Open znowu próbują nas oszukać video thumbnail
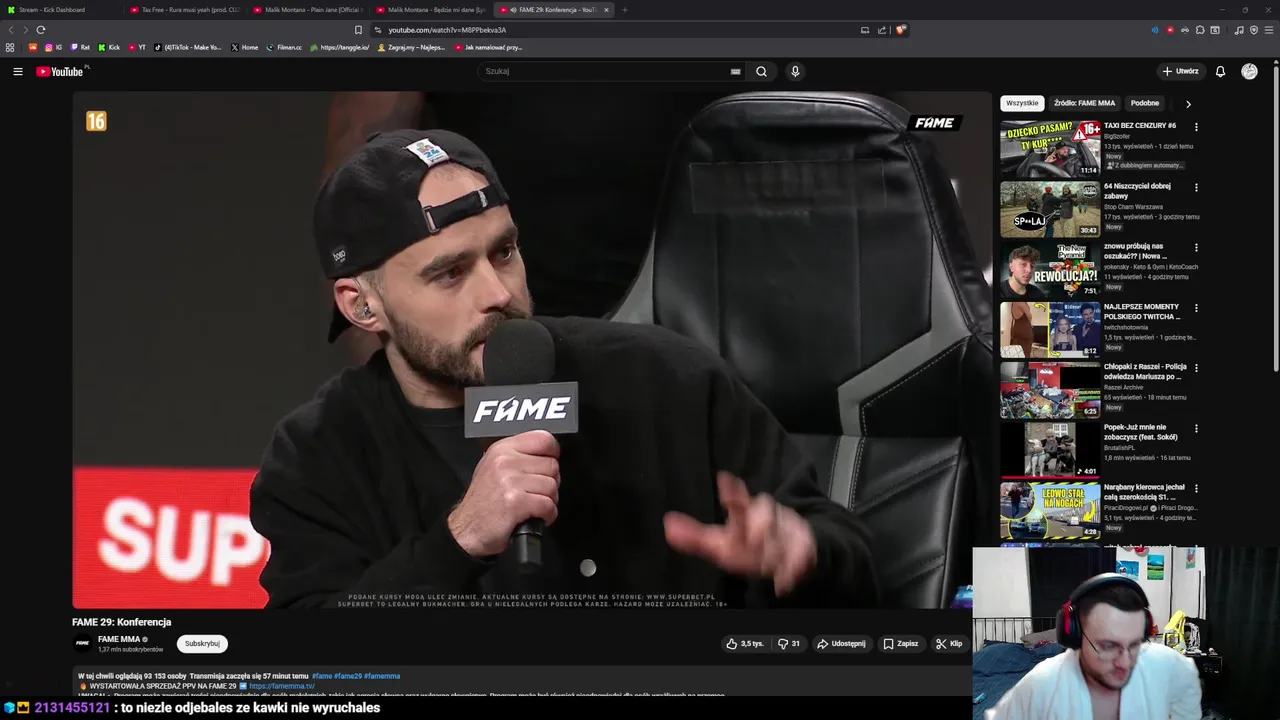Image resolution: width=1280 pixels, height=720 pixels. coord(1050,269)
